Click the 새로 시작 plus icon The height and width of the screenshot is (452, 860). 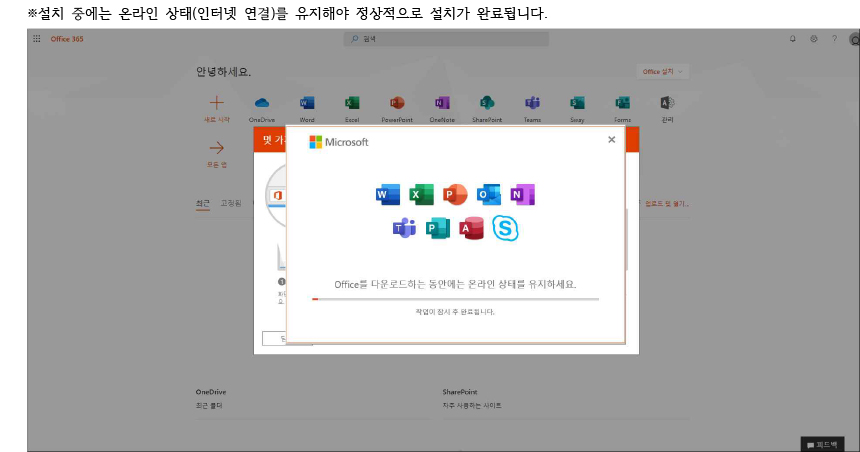point(217,103)
